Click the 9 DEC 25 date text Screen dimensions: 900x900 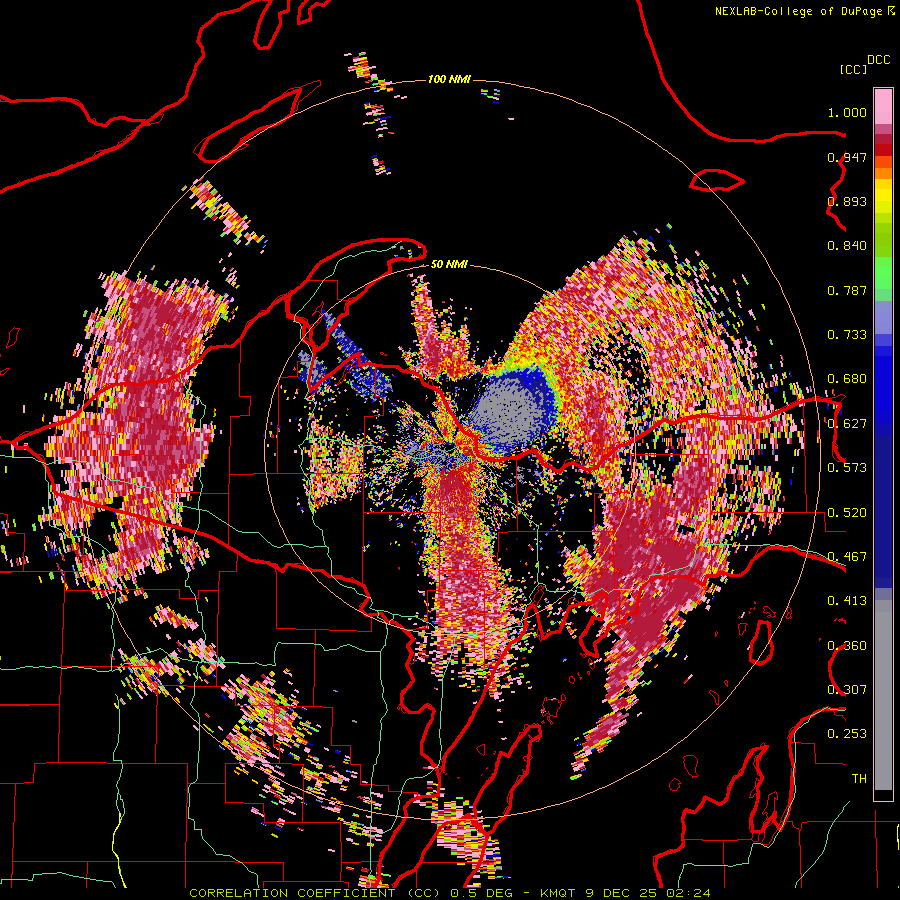pyautogui.click(x=620, y=893)
